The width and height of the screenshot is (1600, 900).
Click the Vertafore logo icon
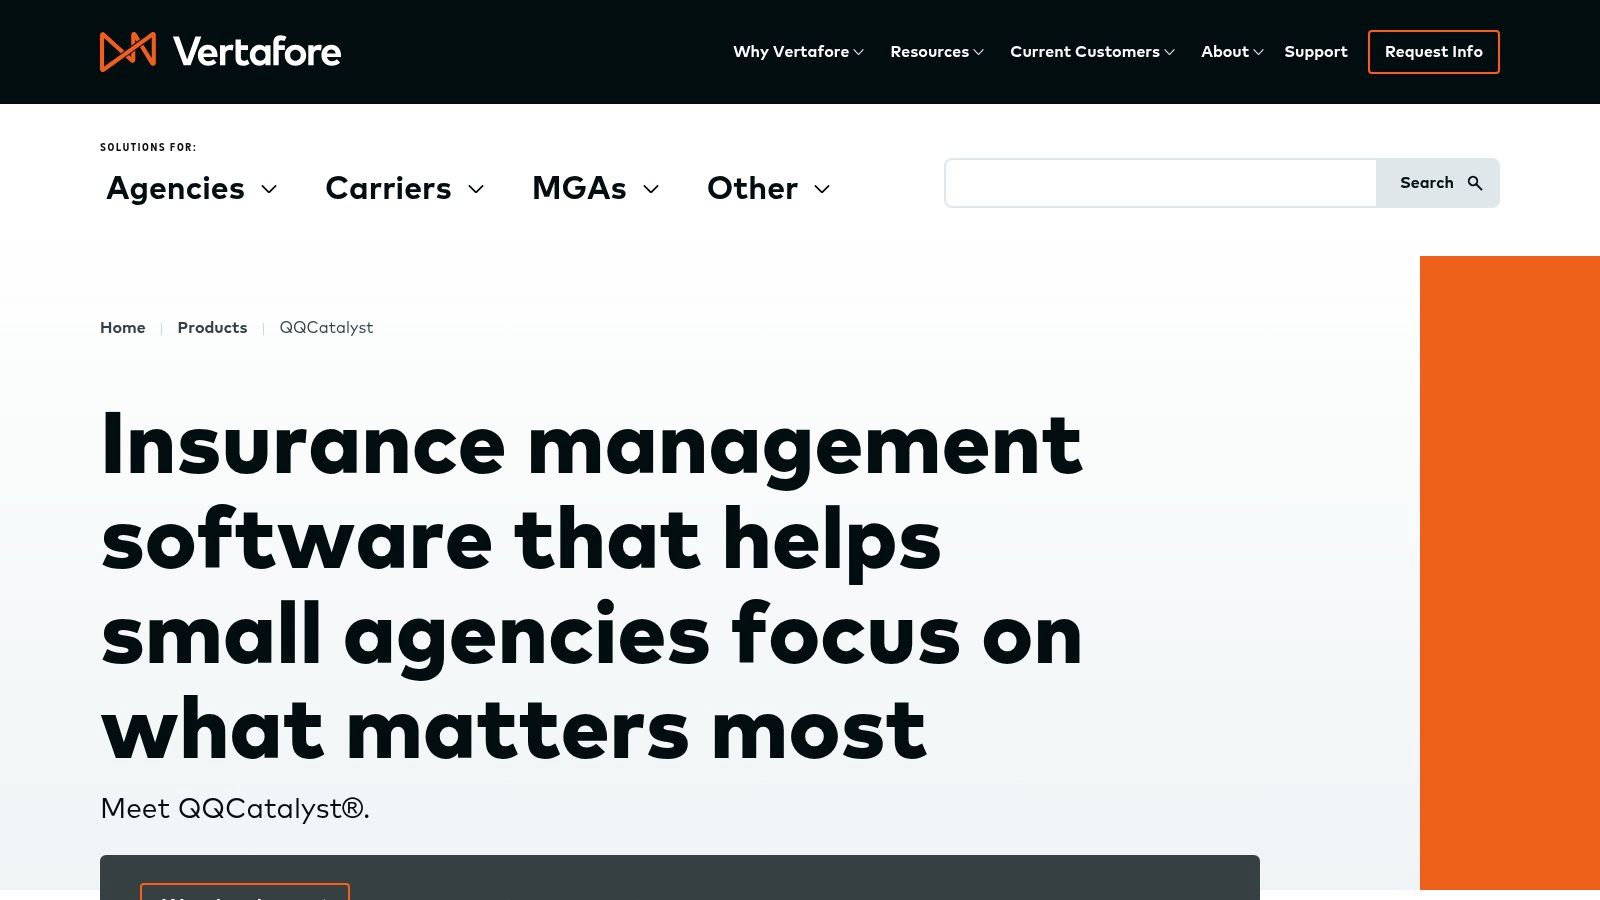click(128, 52)
